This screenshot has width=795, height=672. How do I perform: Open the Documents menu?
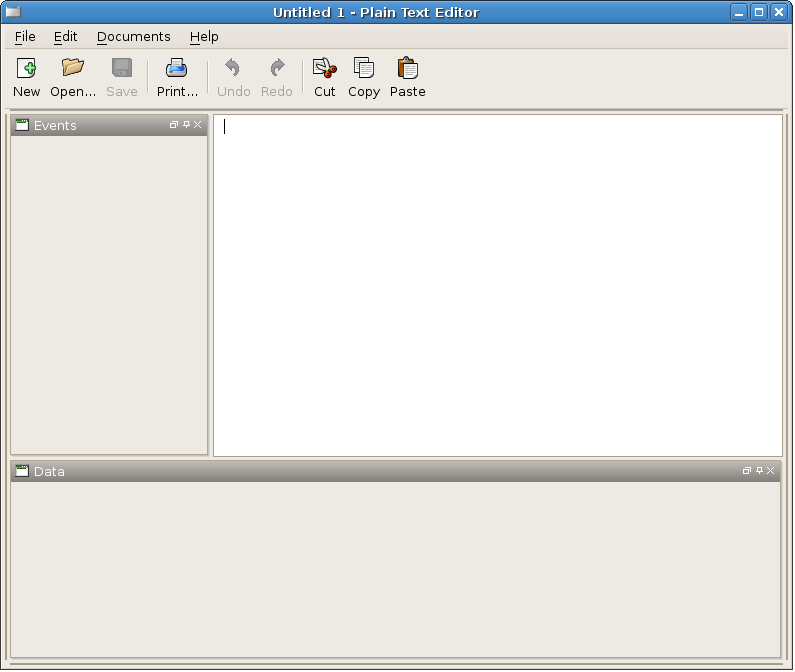(133, 37)
